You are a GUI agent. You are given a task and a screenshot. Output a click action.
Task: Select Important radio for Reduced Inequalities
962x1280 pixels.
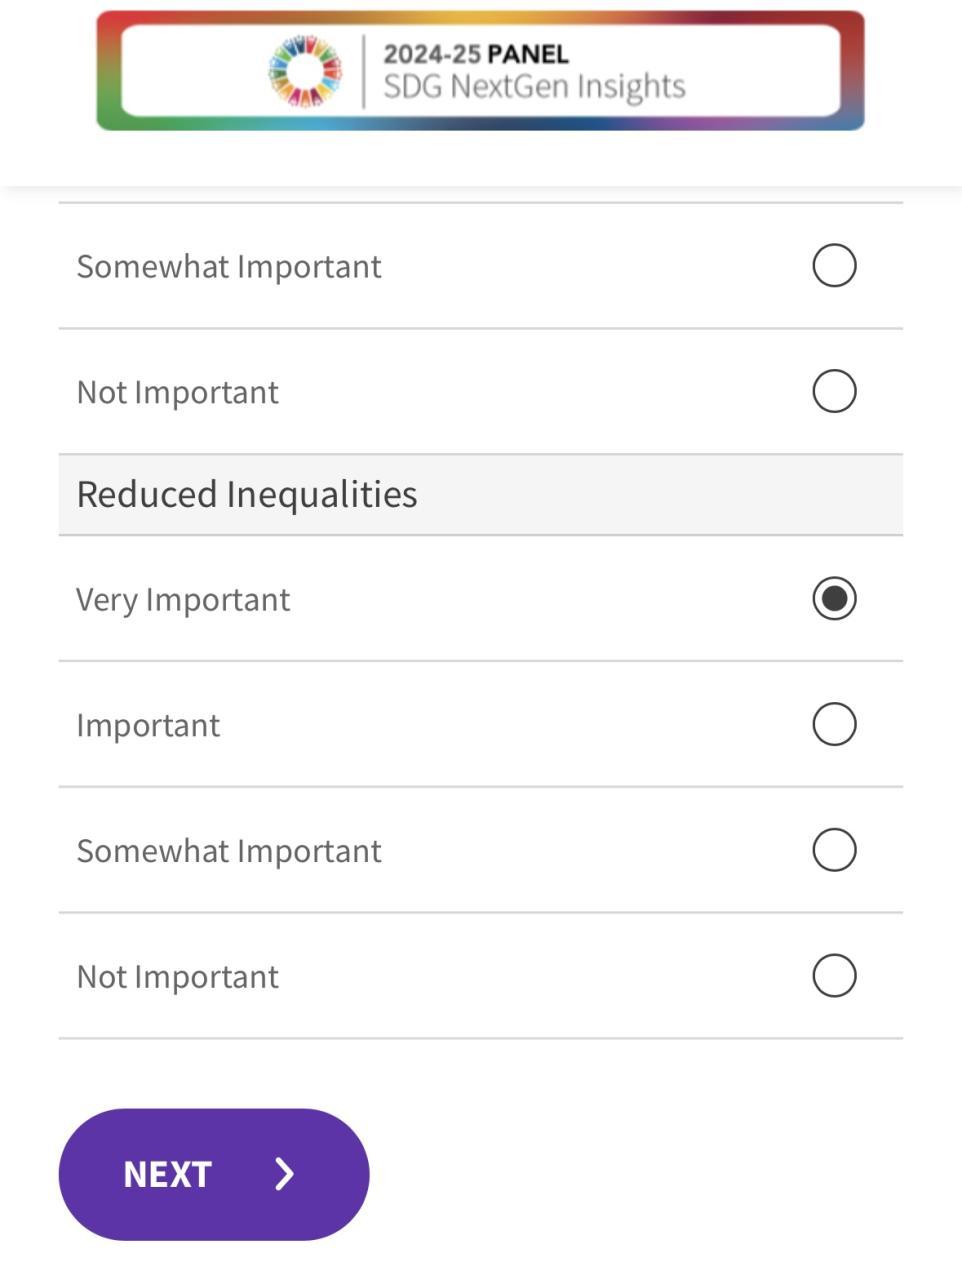pos(834,724)
